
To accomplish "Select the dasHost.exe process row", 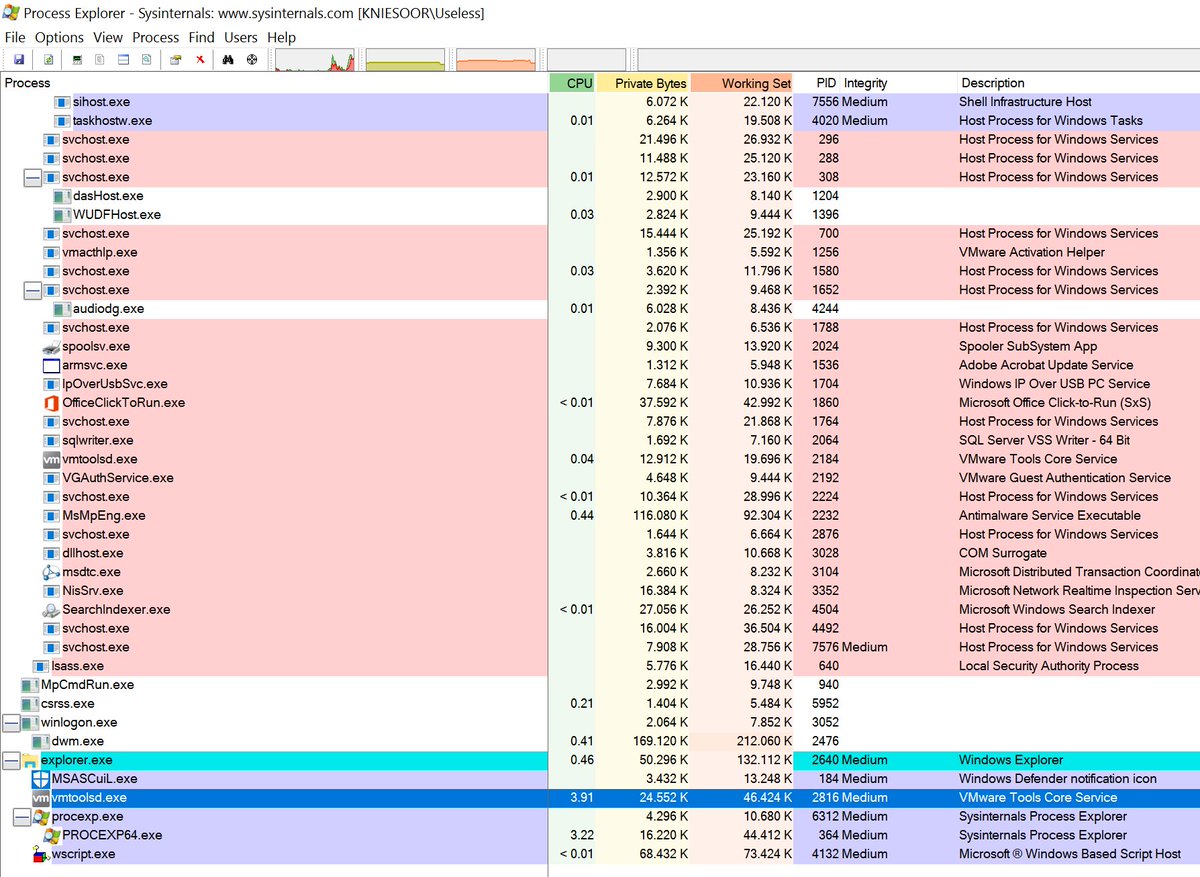I will [x=600, y=196].
